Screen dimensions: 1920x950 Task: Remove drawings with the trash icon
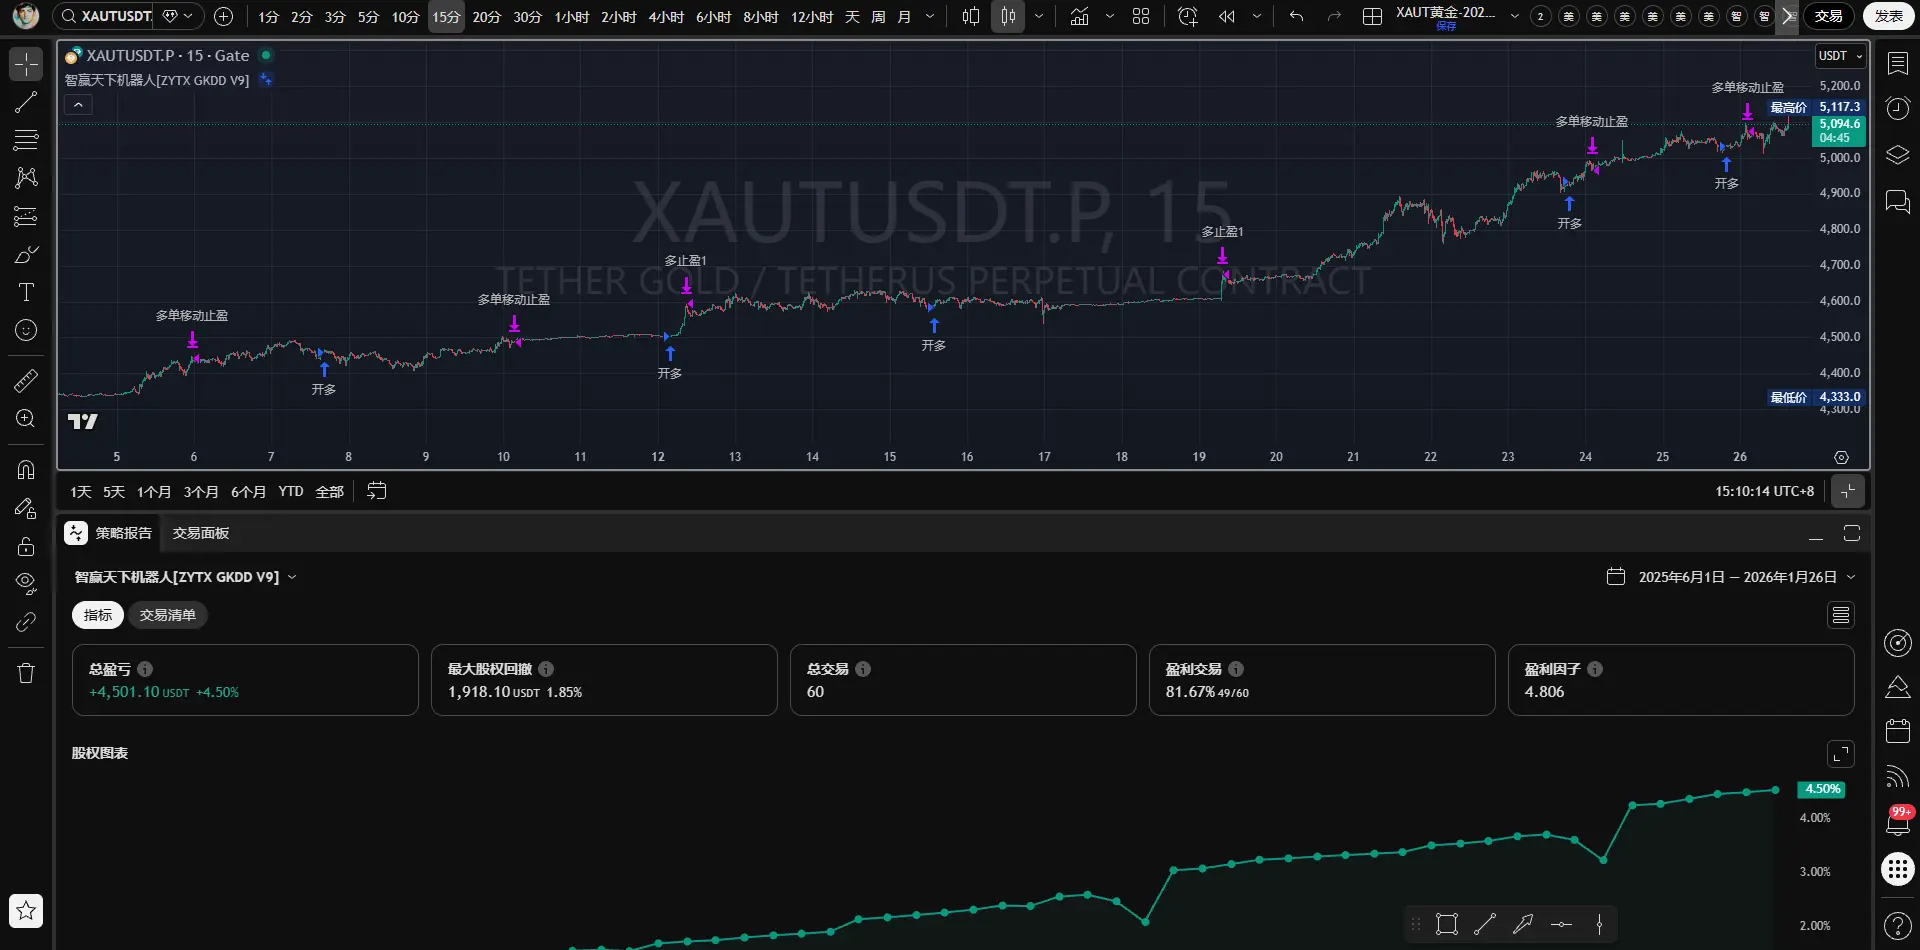[26, 673]
